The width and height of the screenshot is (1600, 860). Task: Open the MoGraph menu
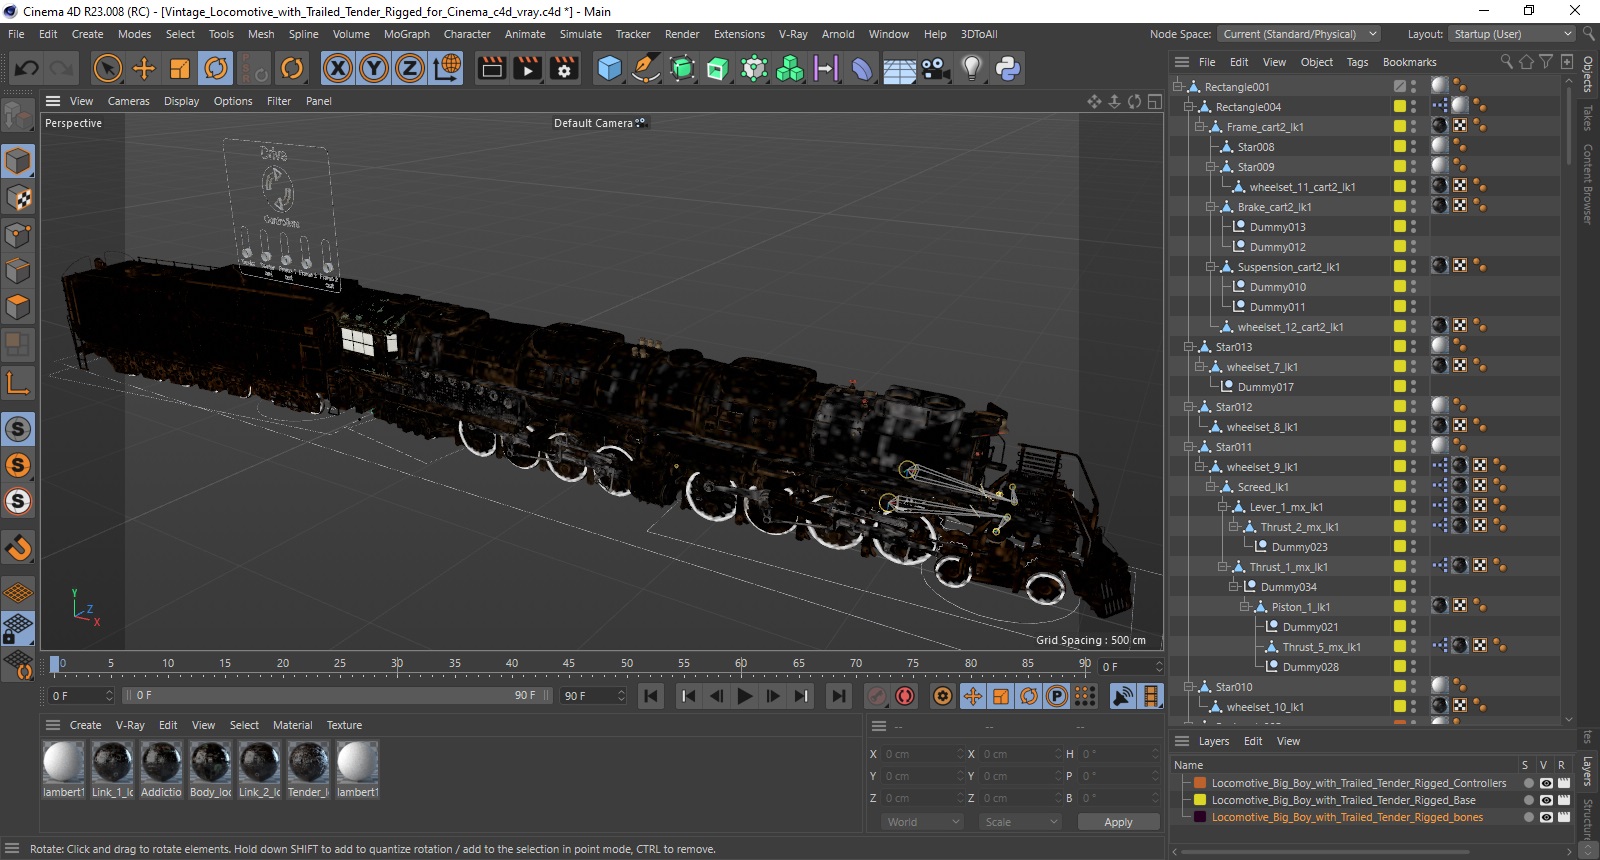coord(406,34)
